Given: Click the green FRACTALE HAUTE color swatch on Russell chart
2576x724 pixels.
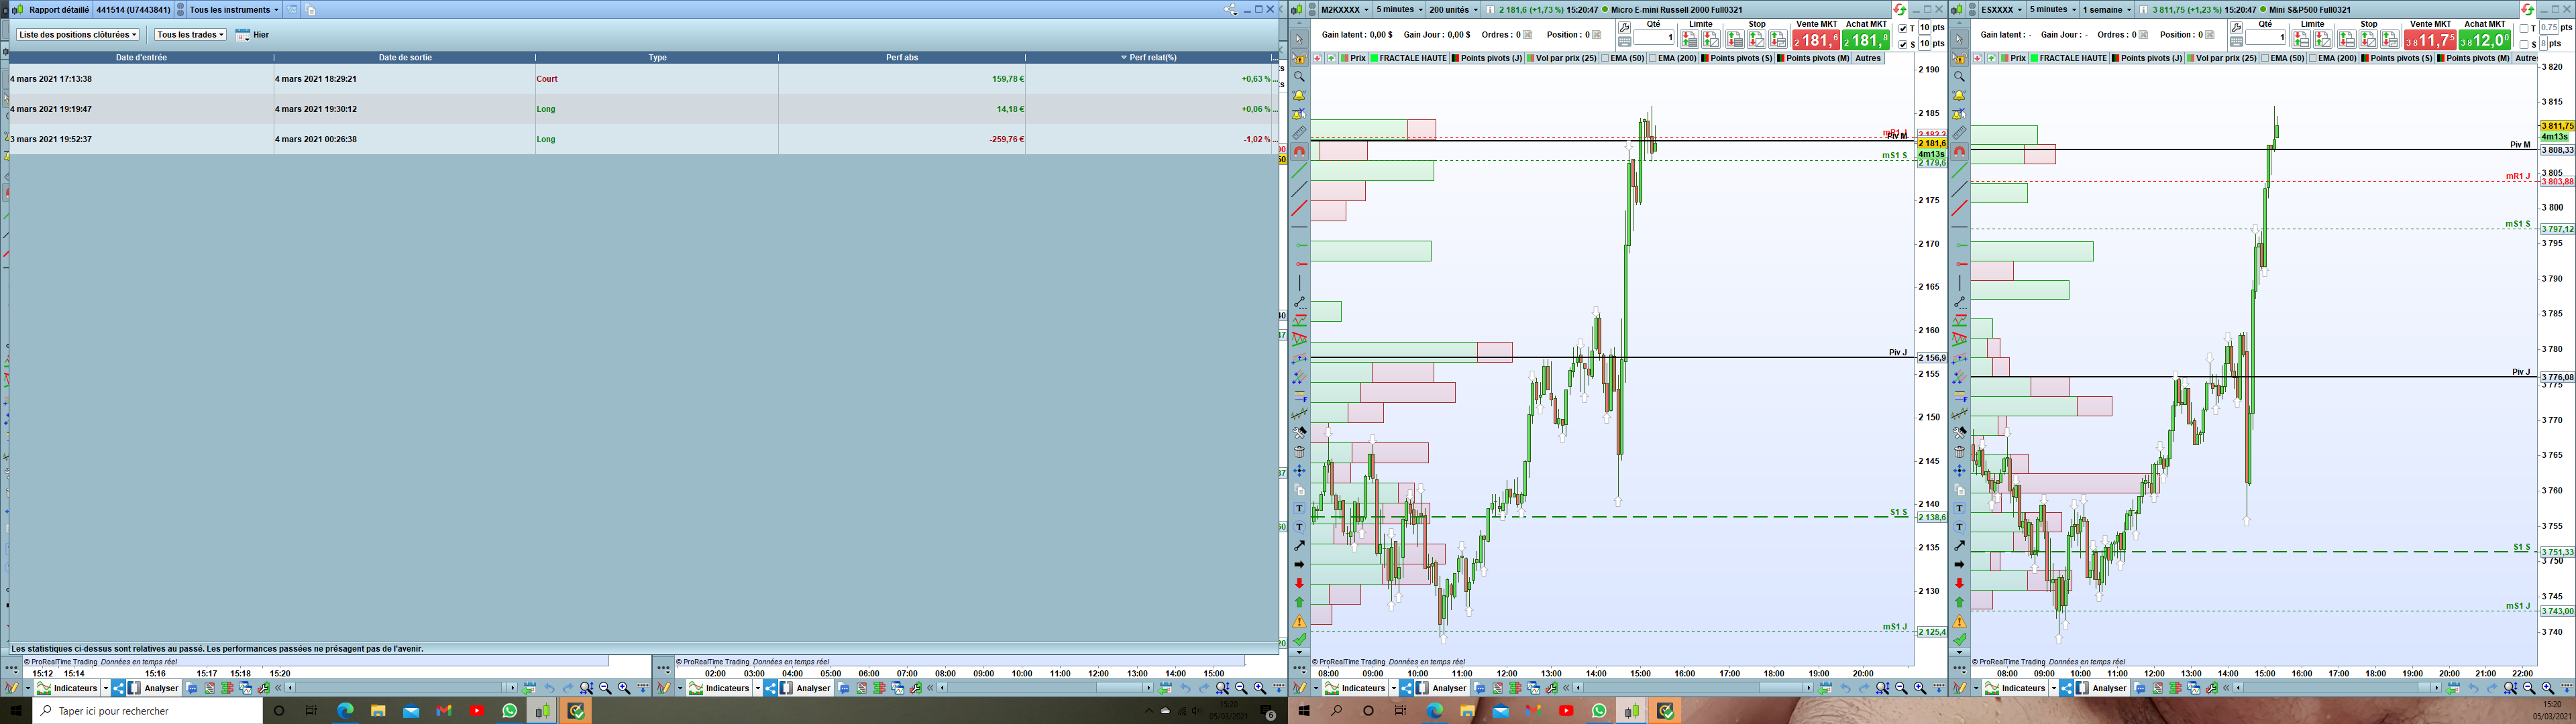Looking at the screenshot, I should (x=1374, y=59).
